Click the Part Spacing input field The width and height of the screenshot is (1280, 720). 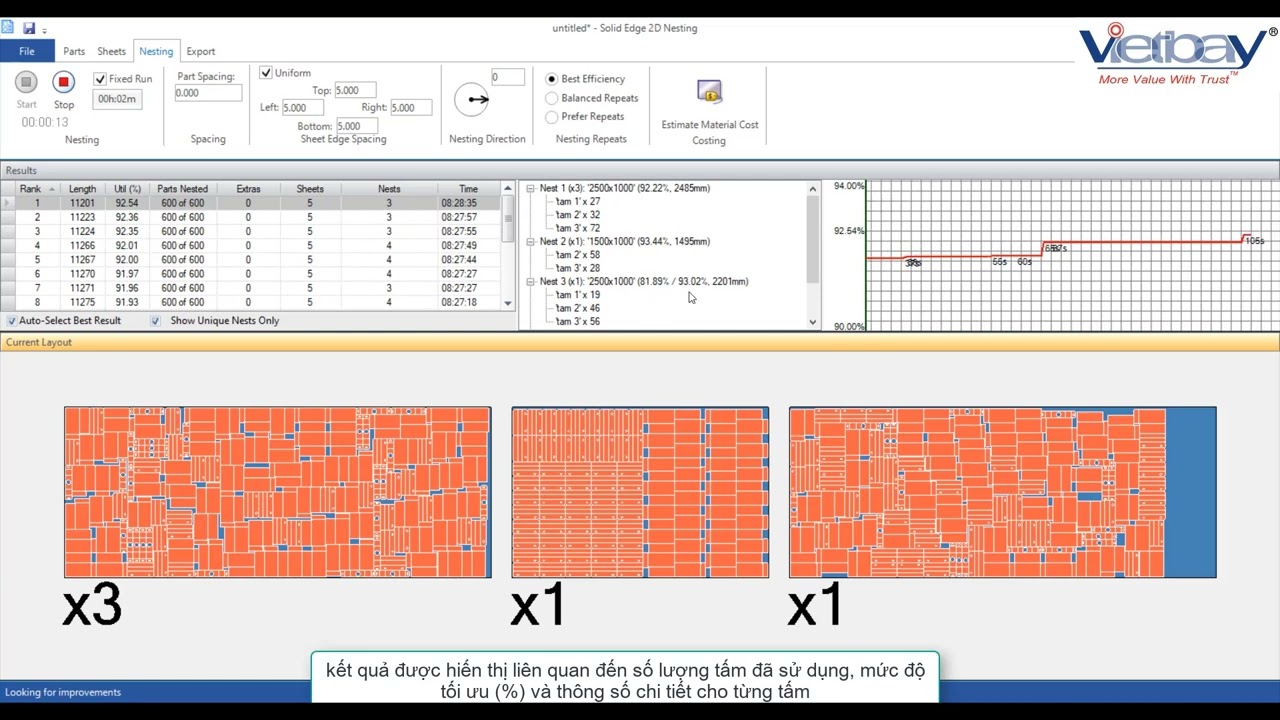(x=208, y=93)
